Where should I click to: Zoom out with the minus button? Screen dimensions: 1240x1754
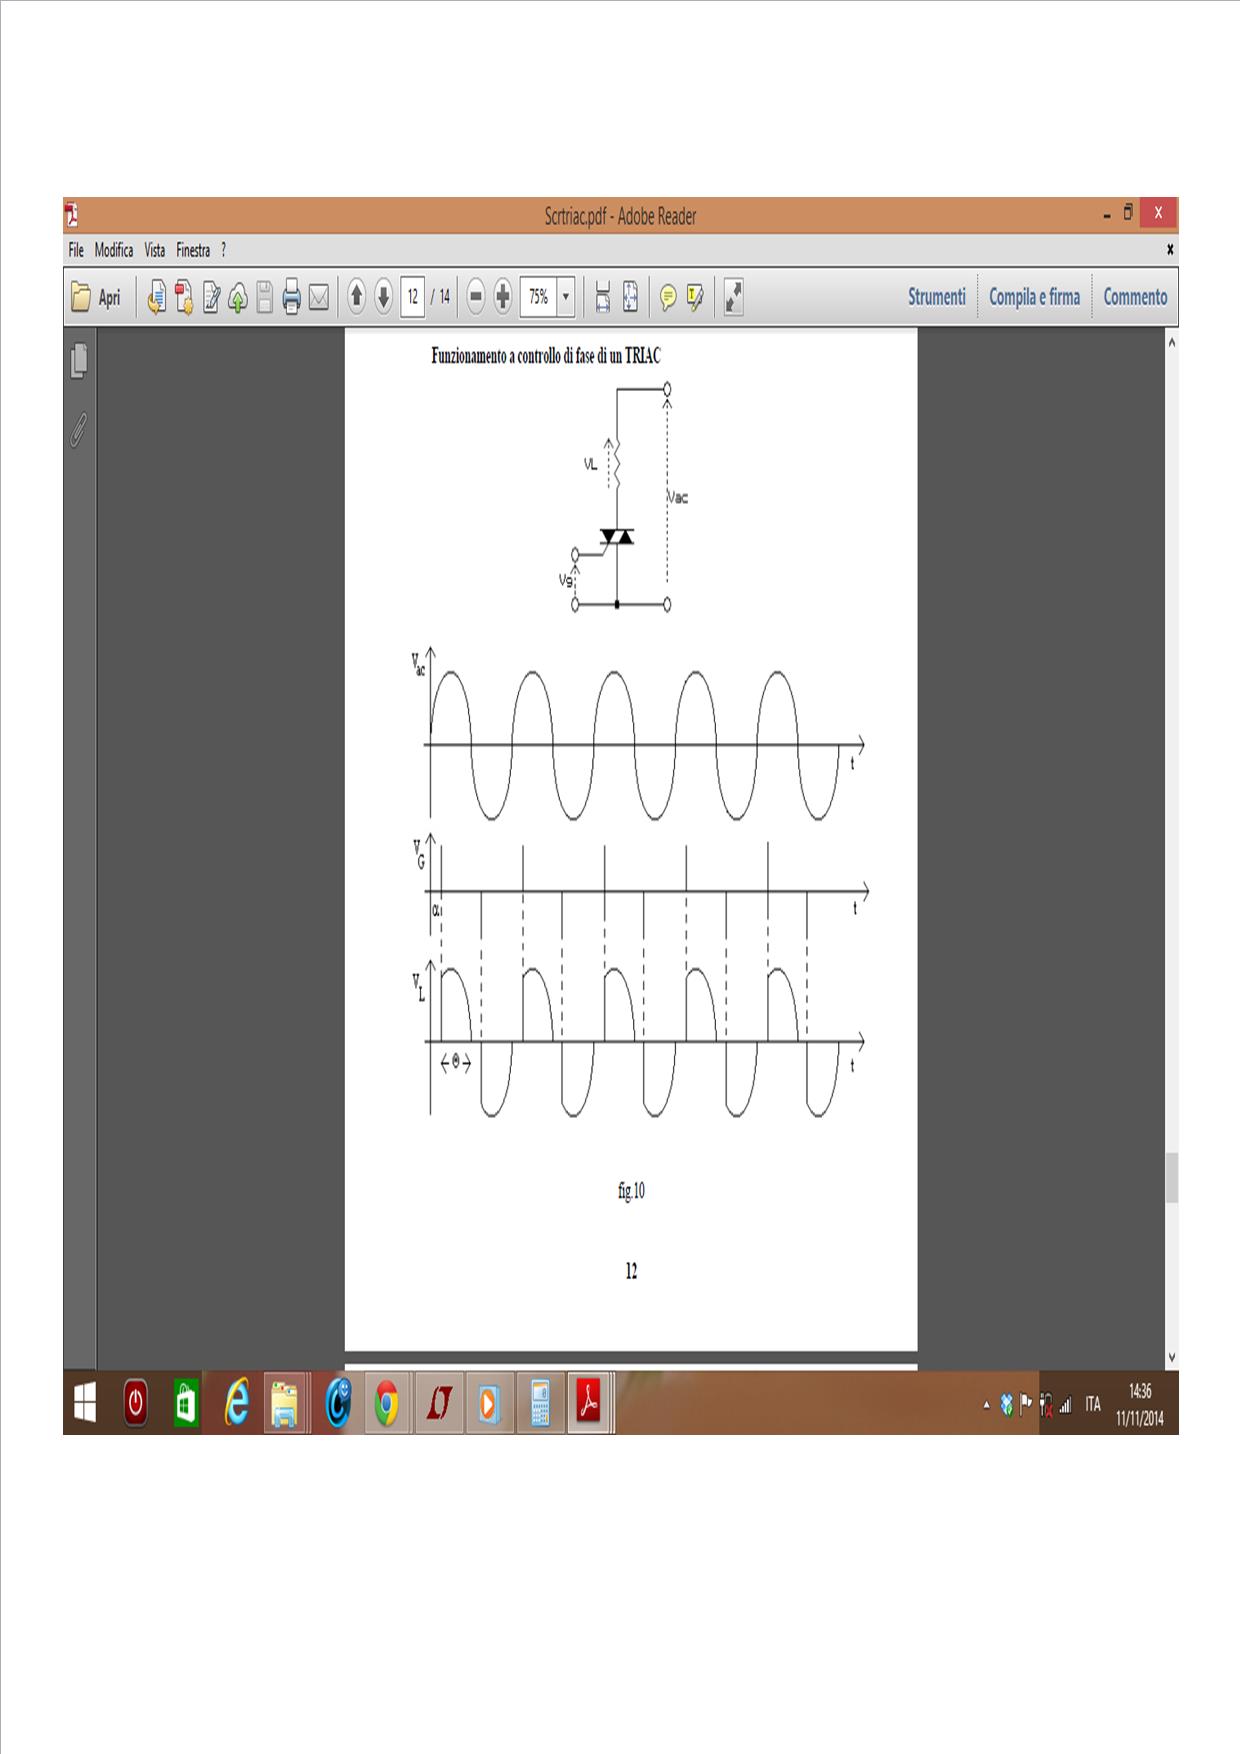click(x=476, y=297)
